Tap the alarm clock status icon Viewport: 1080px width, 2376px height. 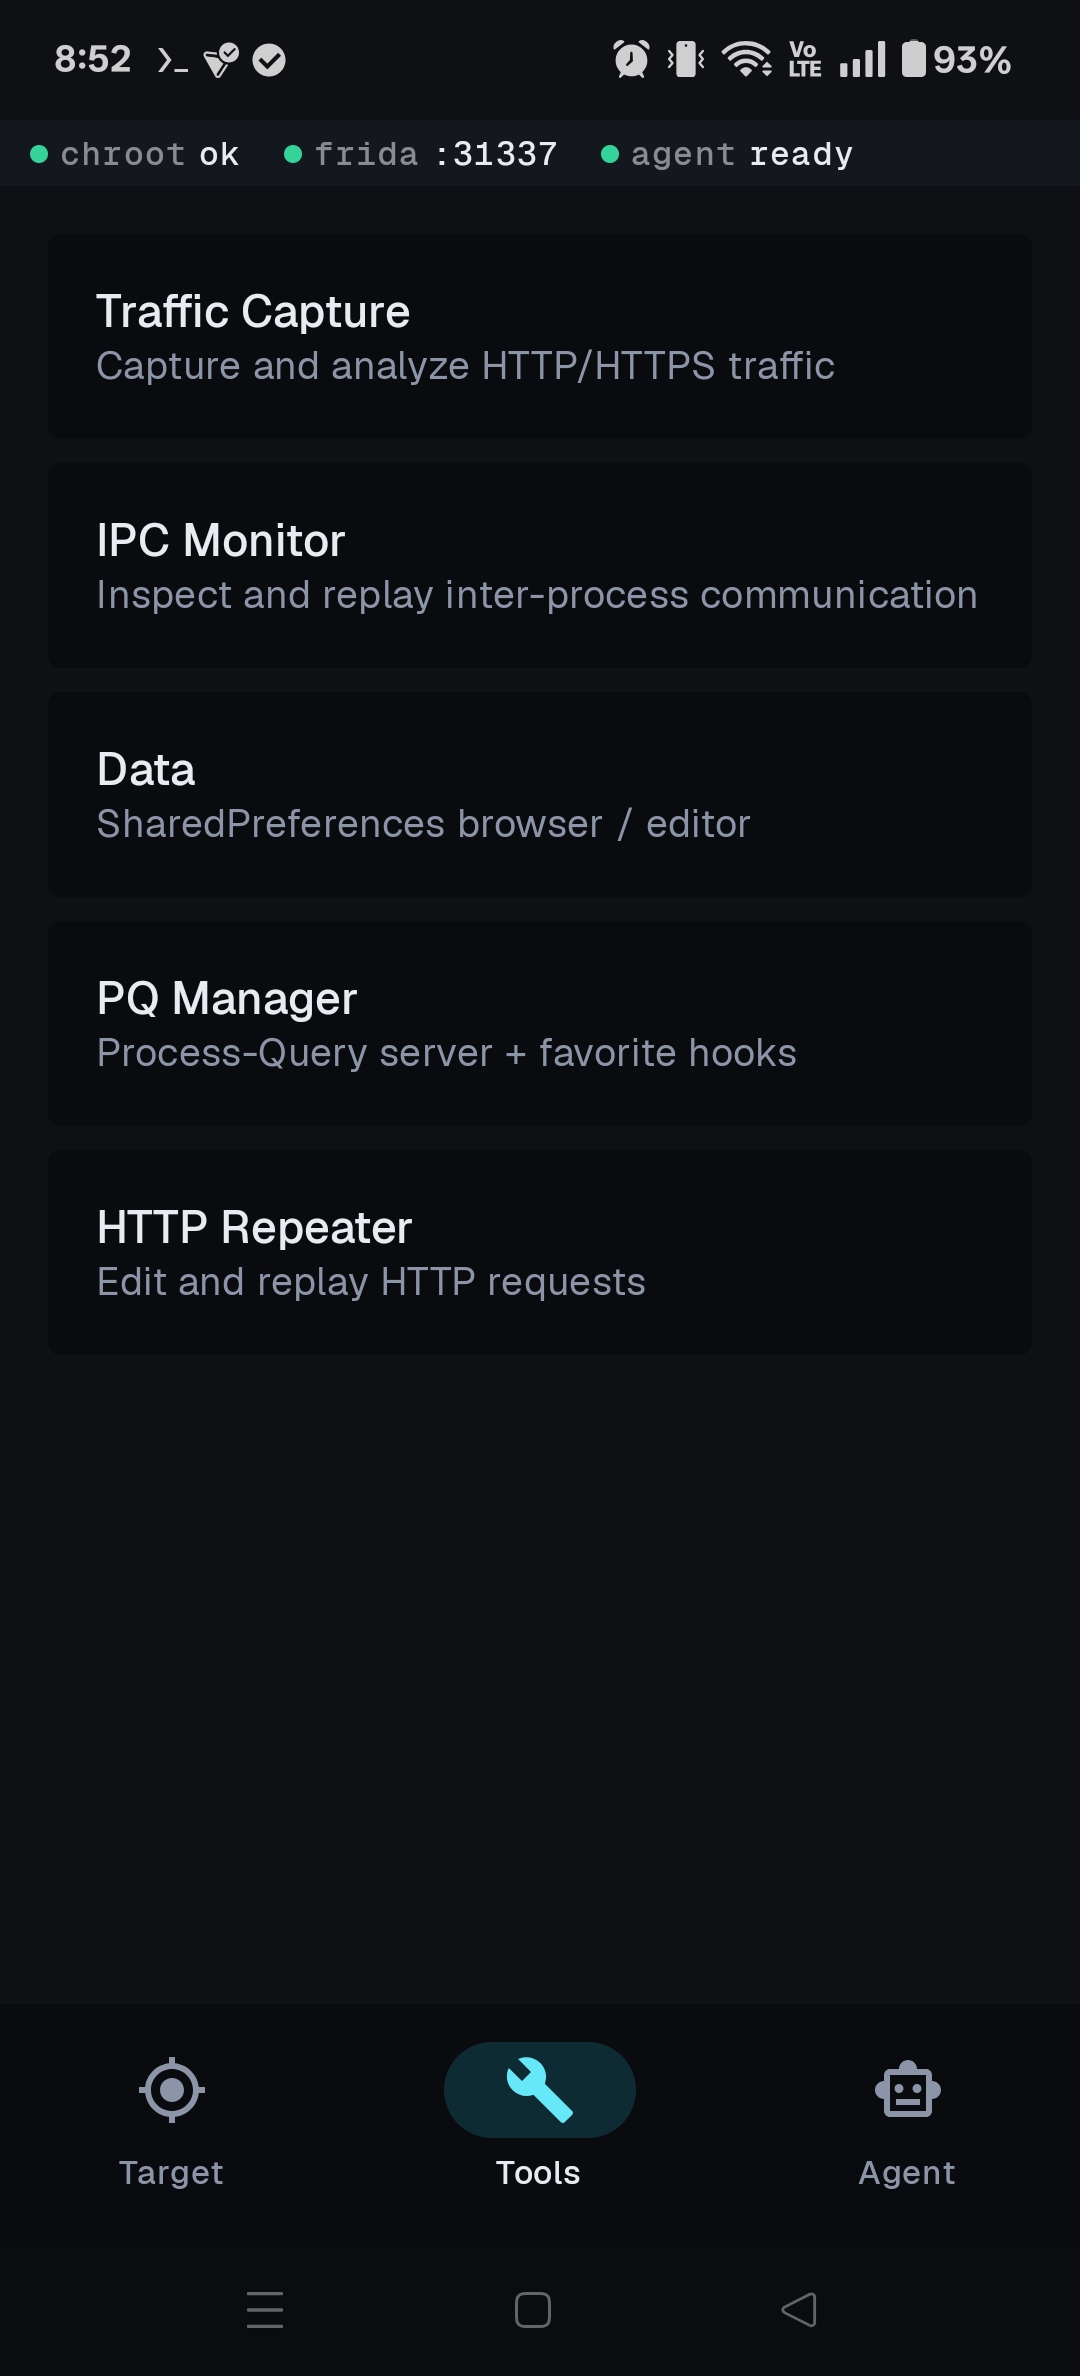point(631,59)
